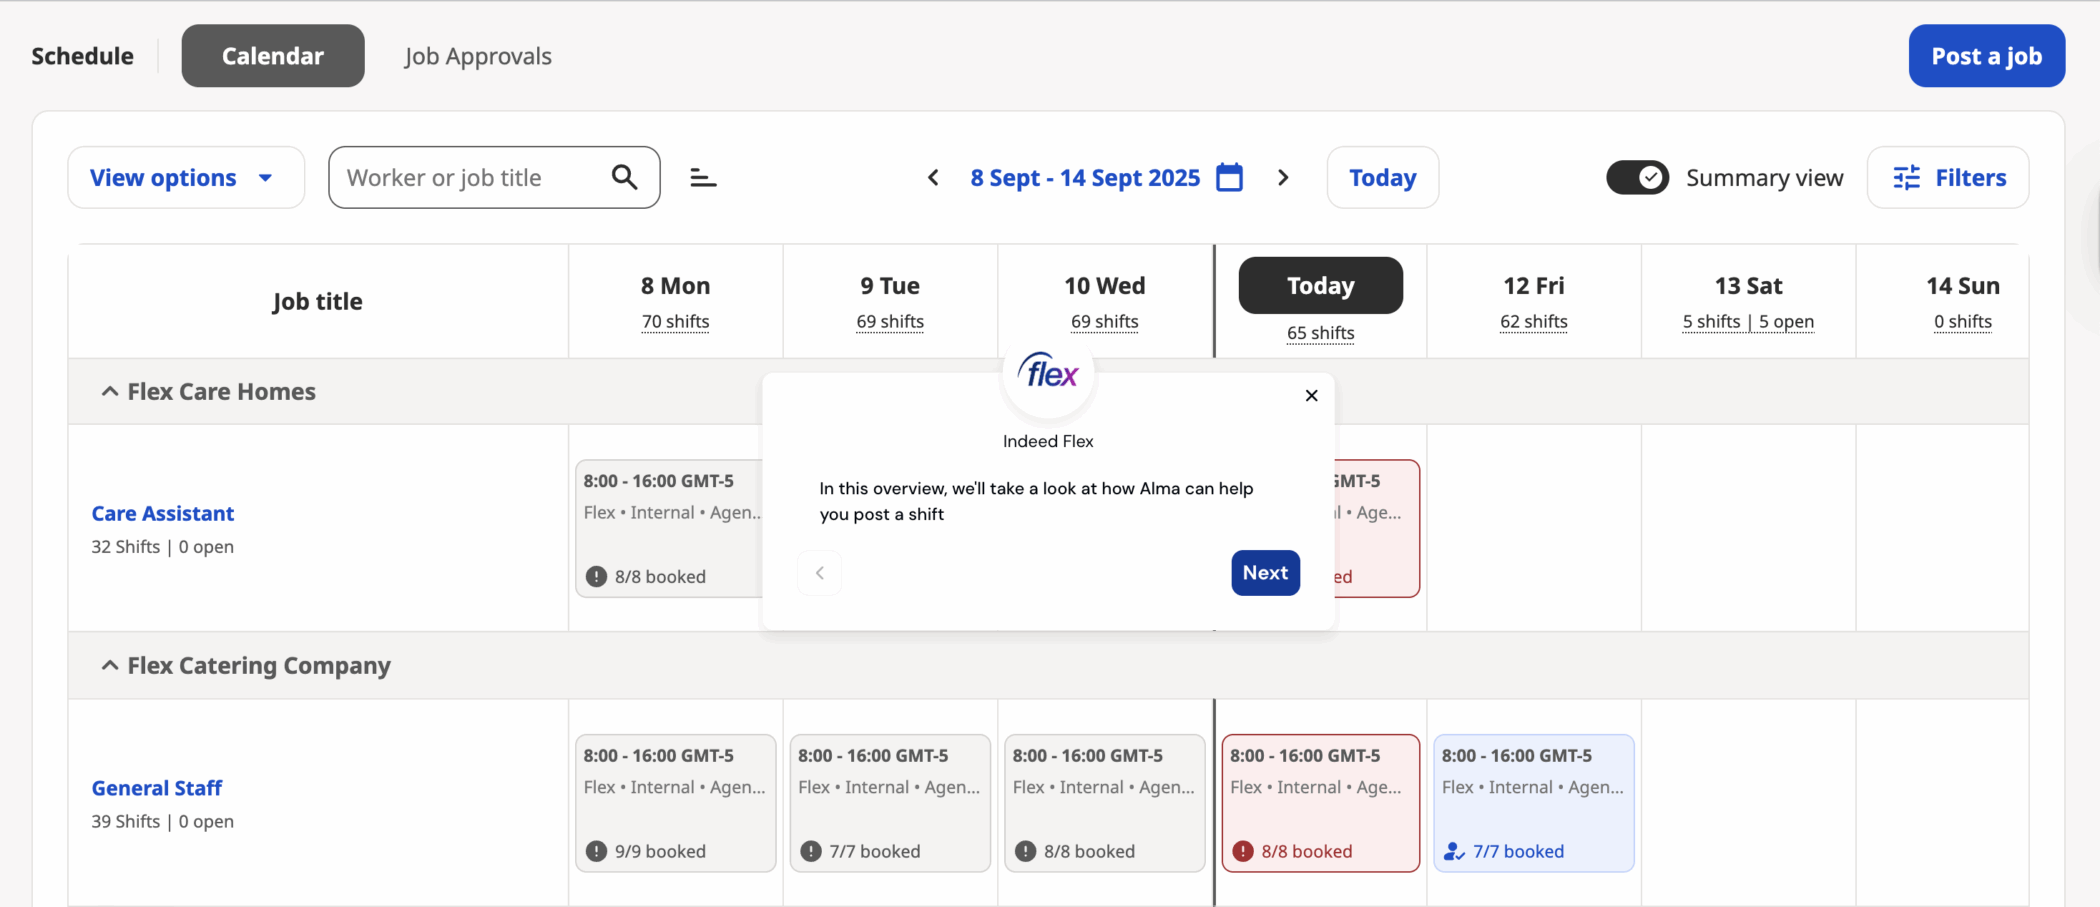Open the View options dropdown
2100x907 pixels.
point(185,178)
